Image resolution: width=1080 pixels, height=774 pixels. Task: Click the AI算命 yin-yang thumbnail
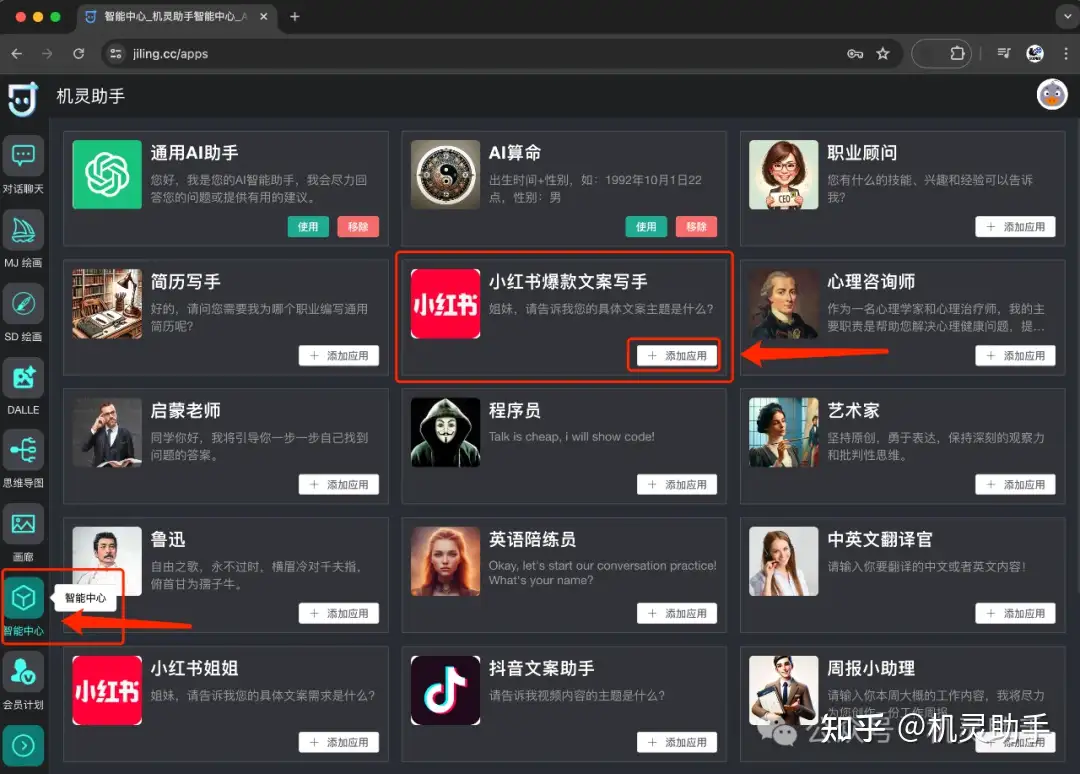(x=446, y=174)
